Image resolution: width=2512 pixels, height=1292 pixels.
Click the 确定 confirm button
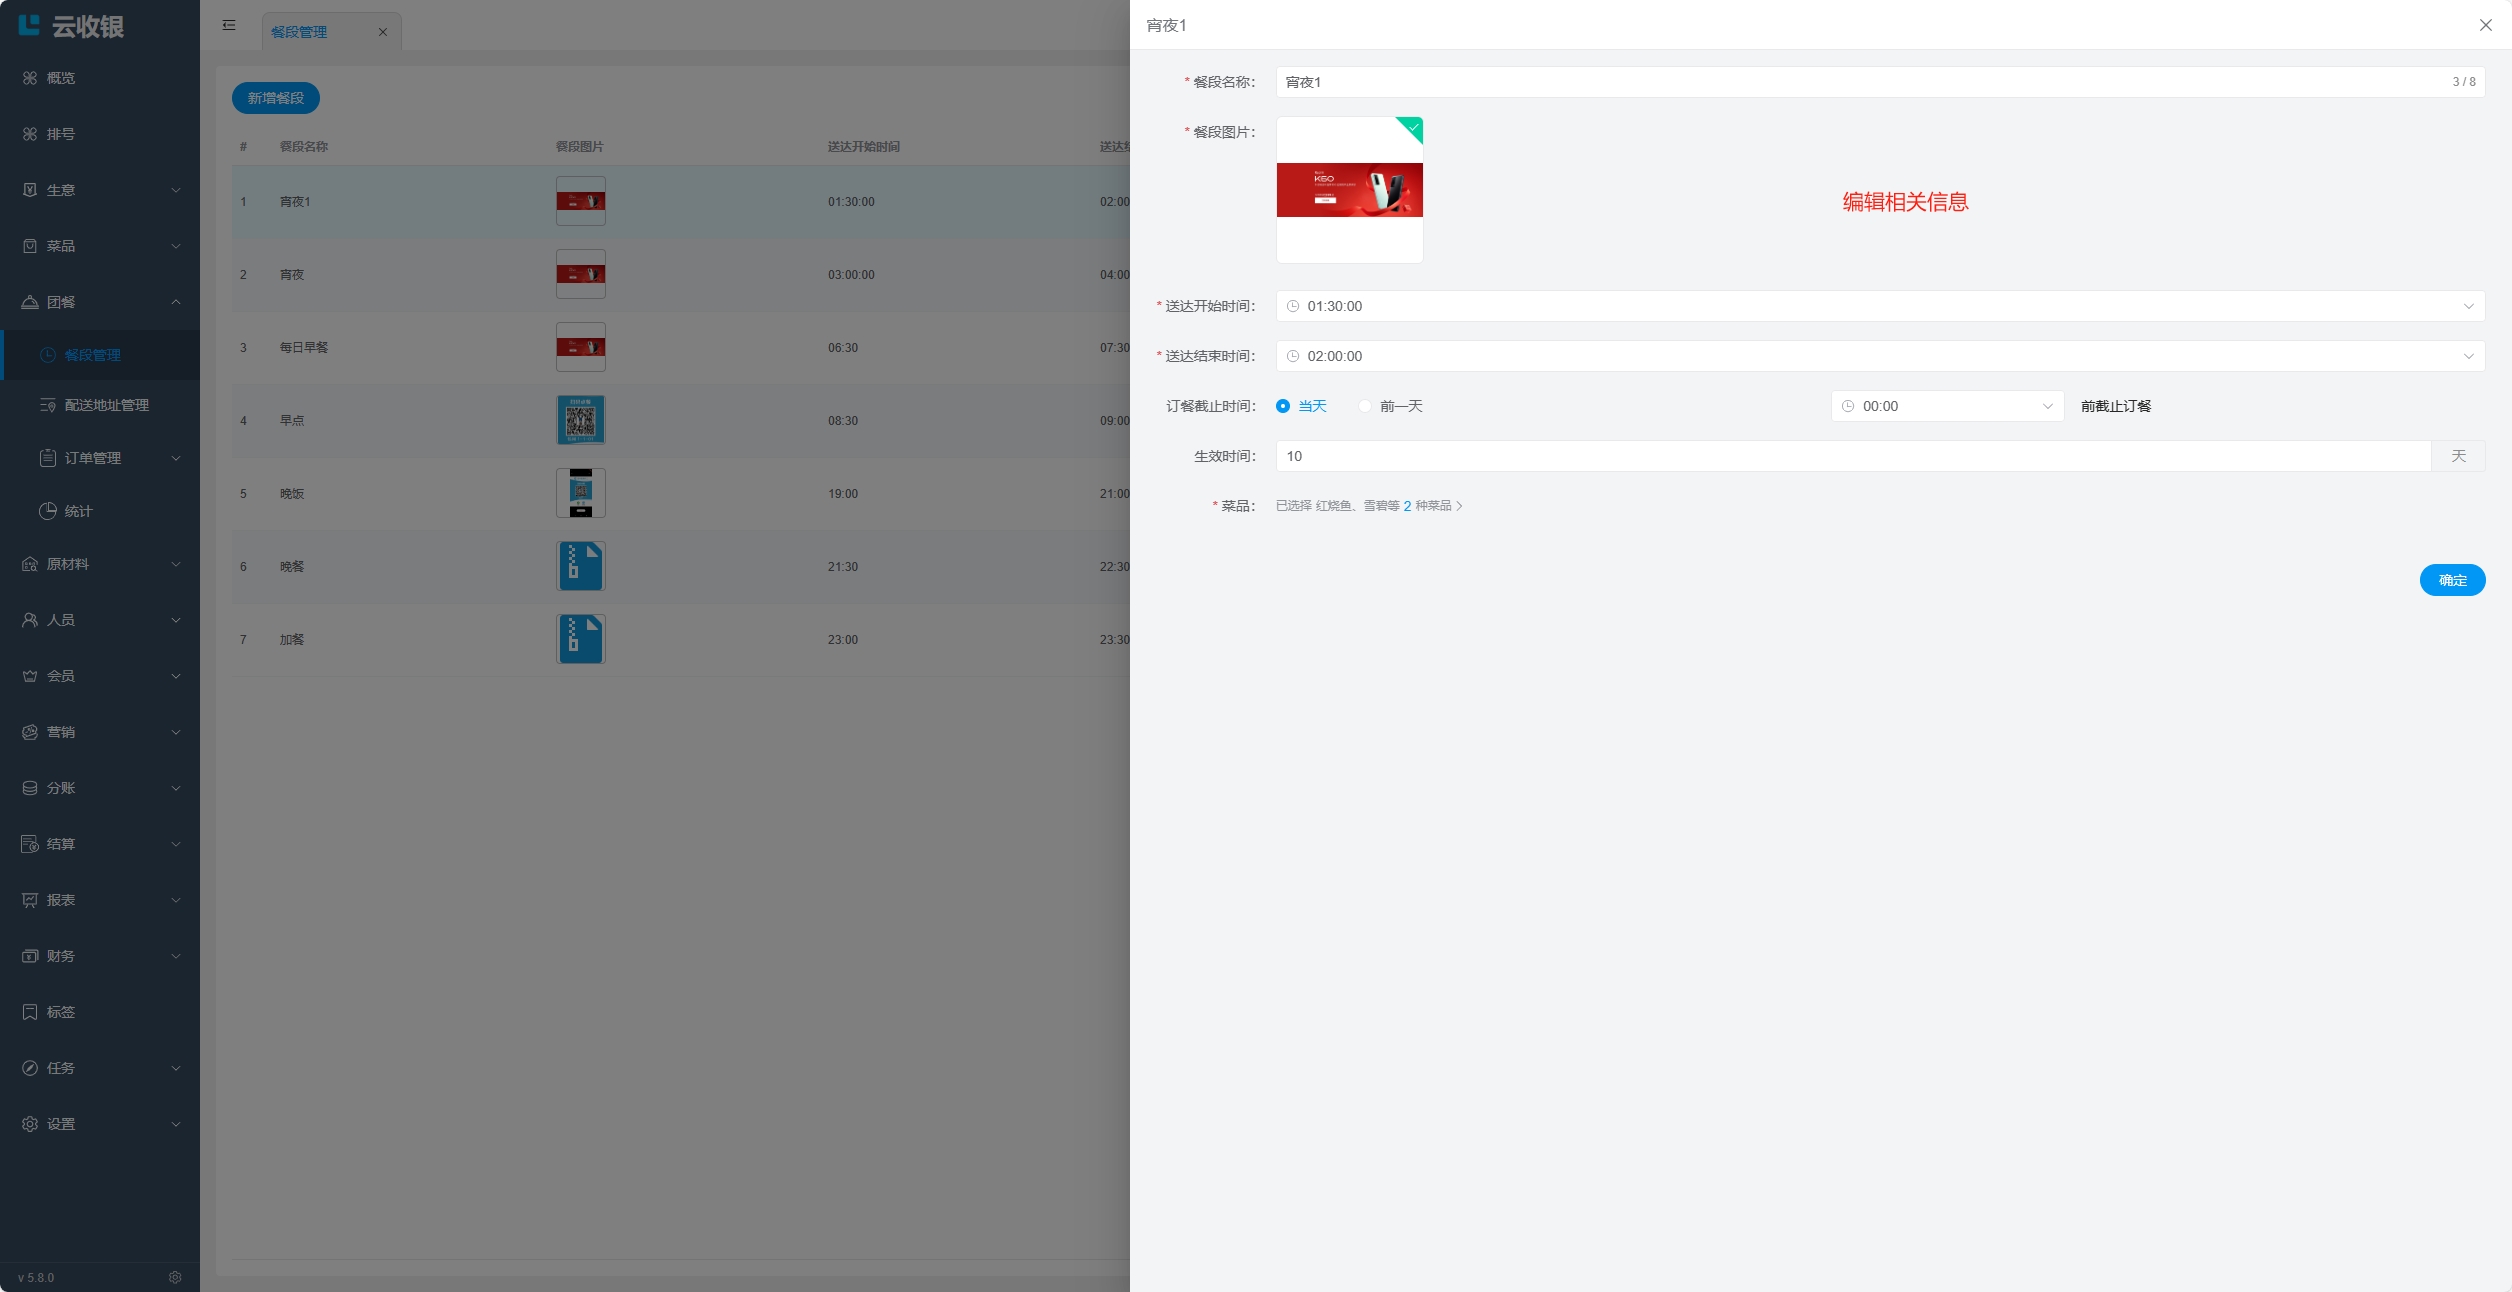pos(2451,580)
